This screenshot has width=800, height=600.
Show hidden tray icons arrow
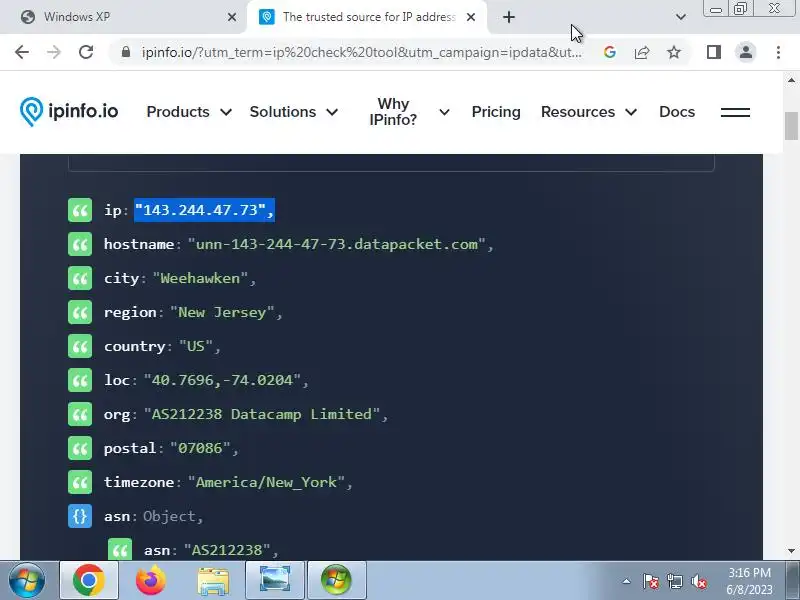(627, 581)
